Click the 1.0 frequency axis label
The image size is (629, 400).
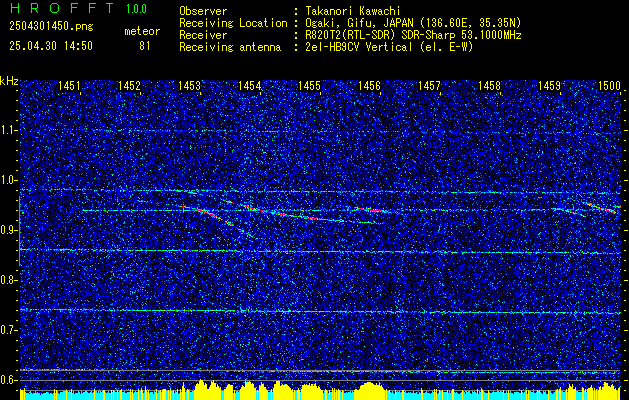tap(9, 180)
